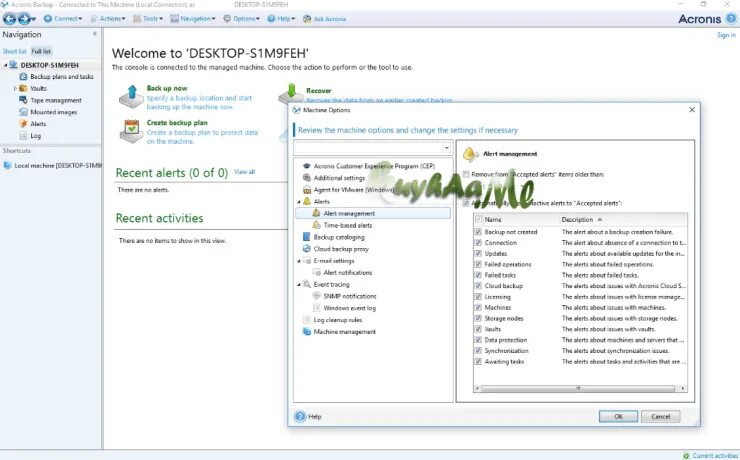740x460 pixels.
Task: Click scroll right arrow of alerts list
Action: [x=682, y=388]
